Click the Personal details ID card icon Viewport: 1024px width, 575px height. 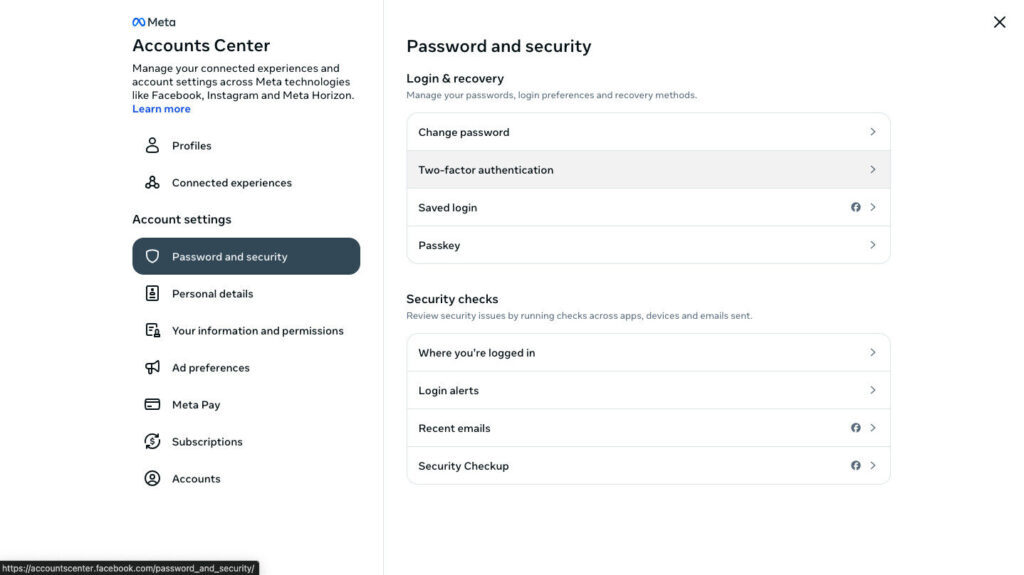point(152,293)
